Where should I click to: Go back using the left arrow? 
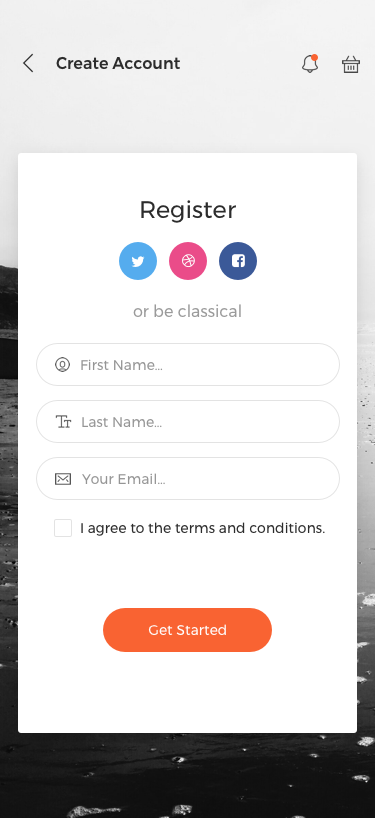tap(28, 64)
